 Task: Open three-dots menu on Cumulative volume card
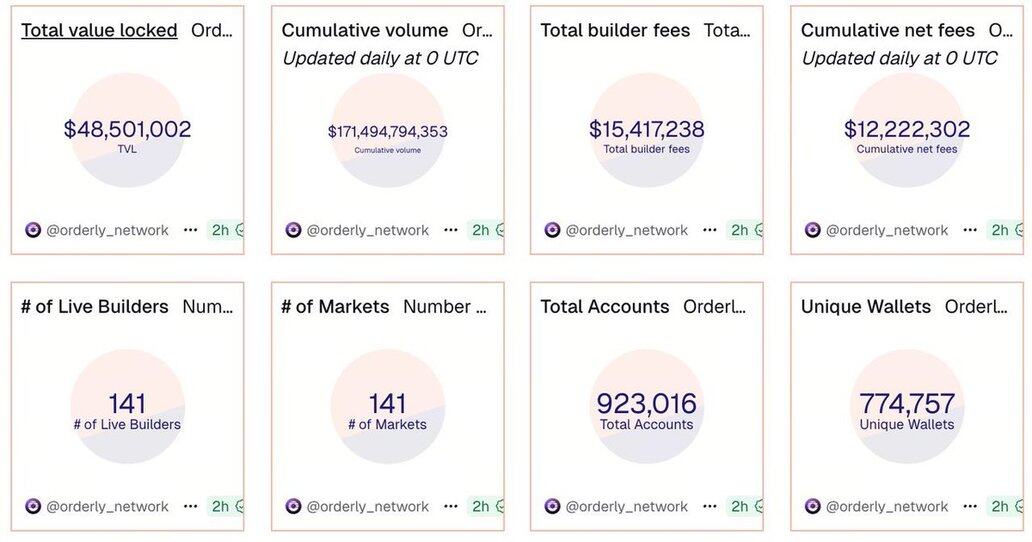tap(451, 230)
